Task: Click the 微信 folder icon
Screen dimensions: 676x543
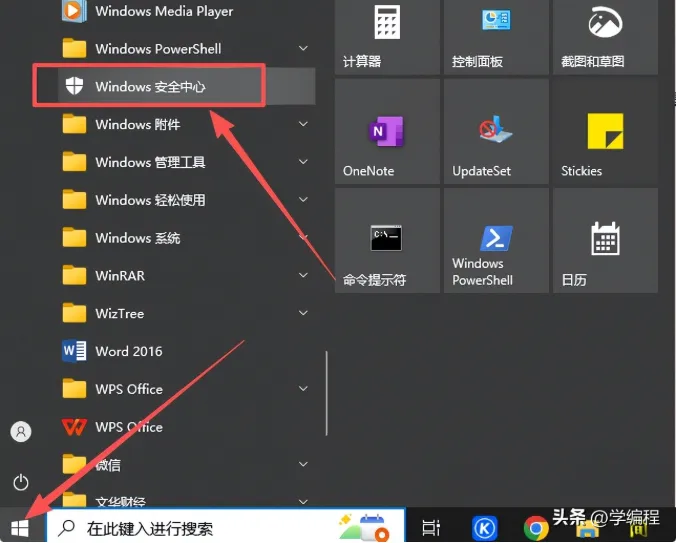Action: 74,465
